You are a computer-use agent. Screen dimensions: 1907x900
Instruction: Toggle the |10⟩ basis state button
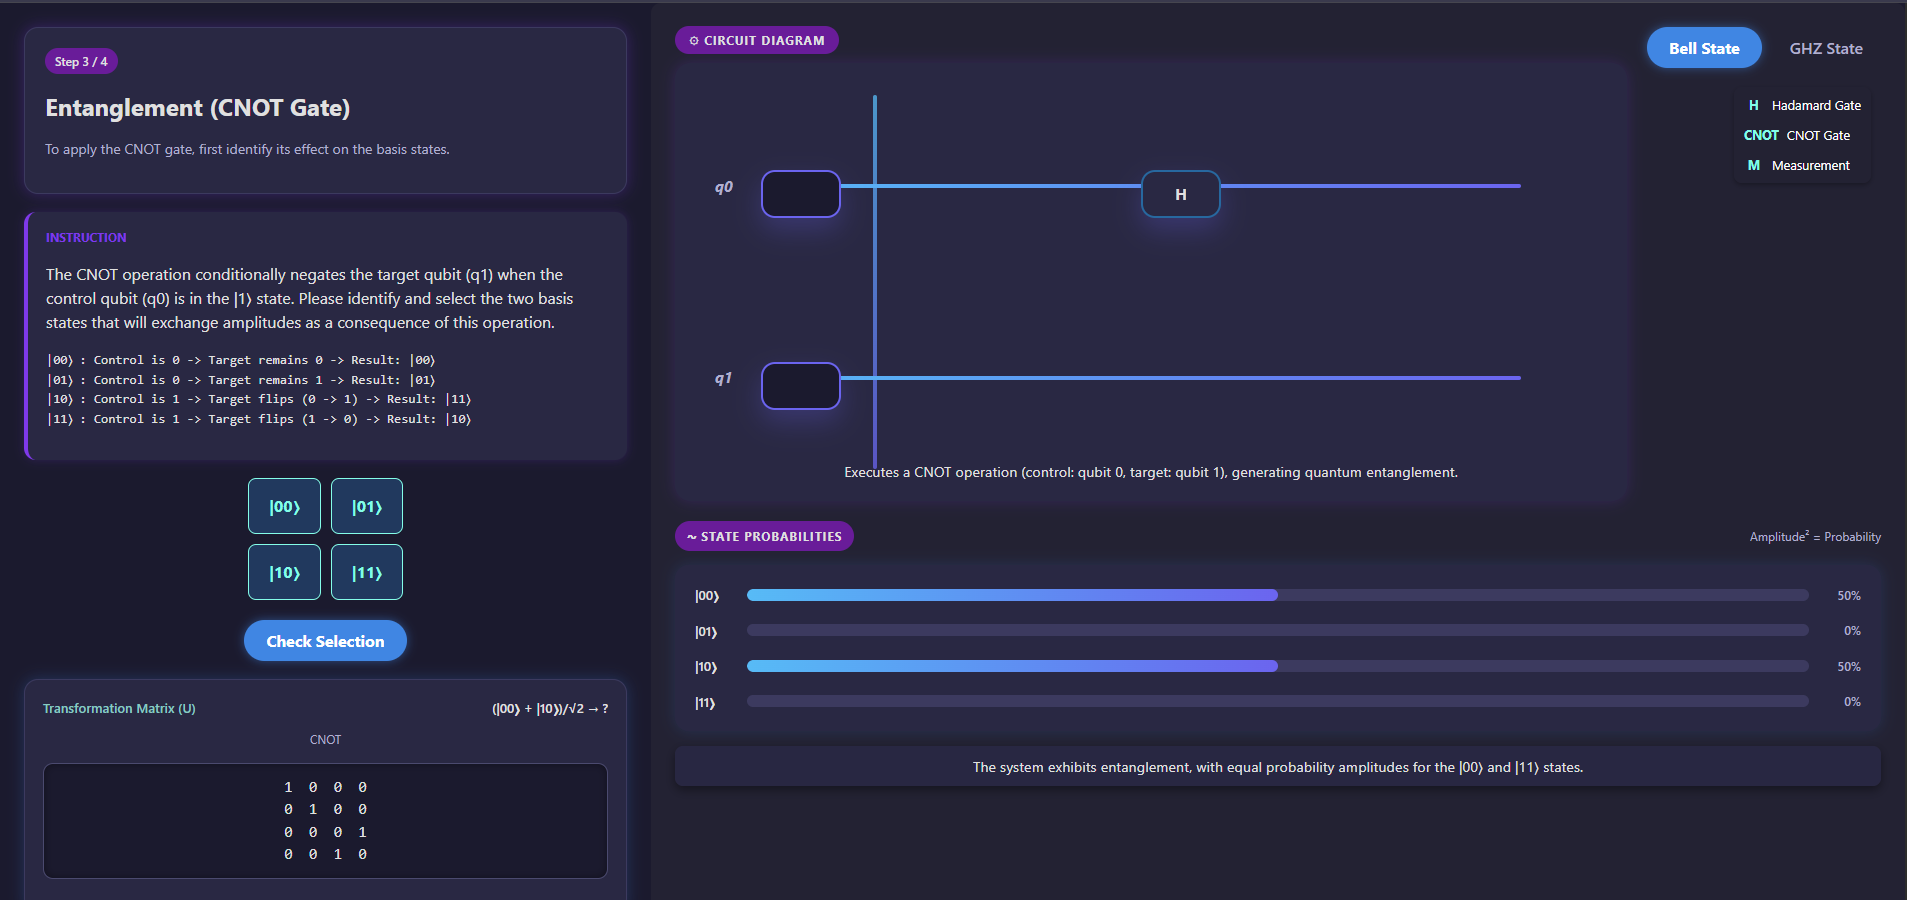(284, 573)
